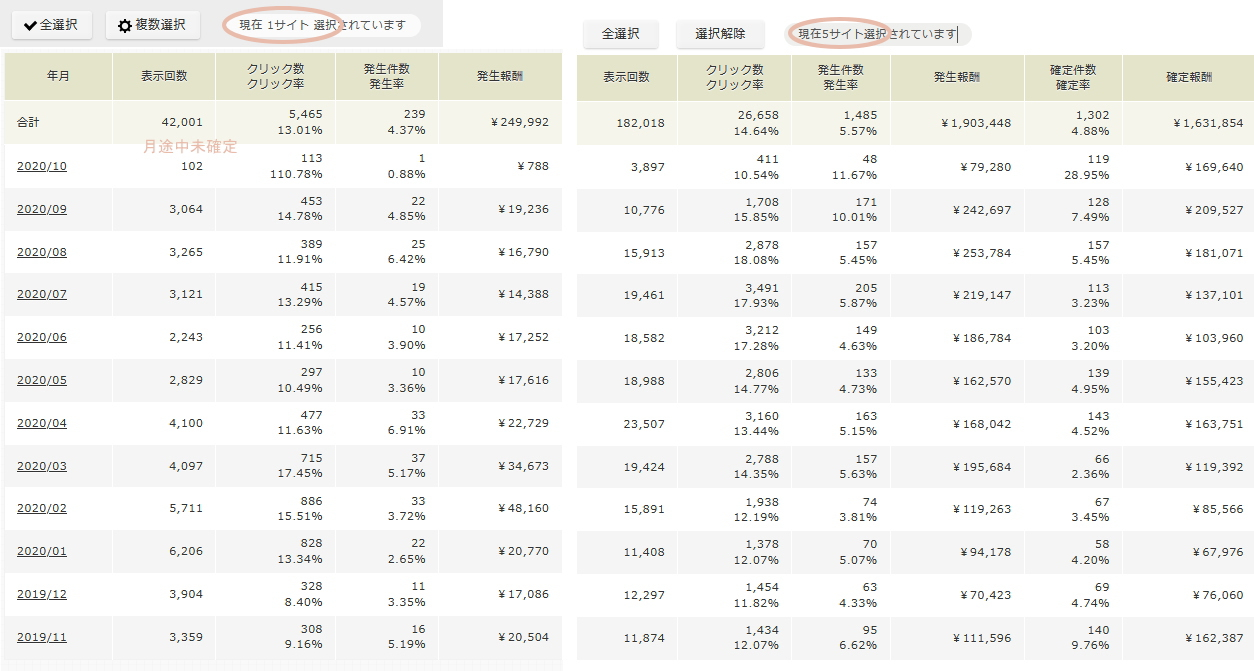View the 2019/12 month link
Viewport: 1254px width, 671px height.
click(42, 594)
